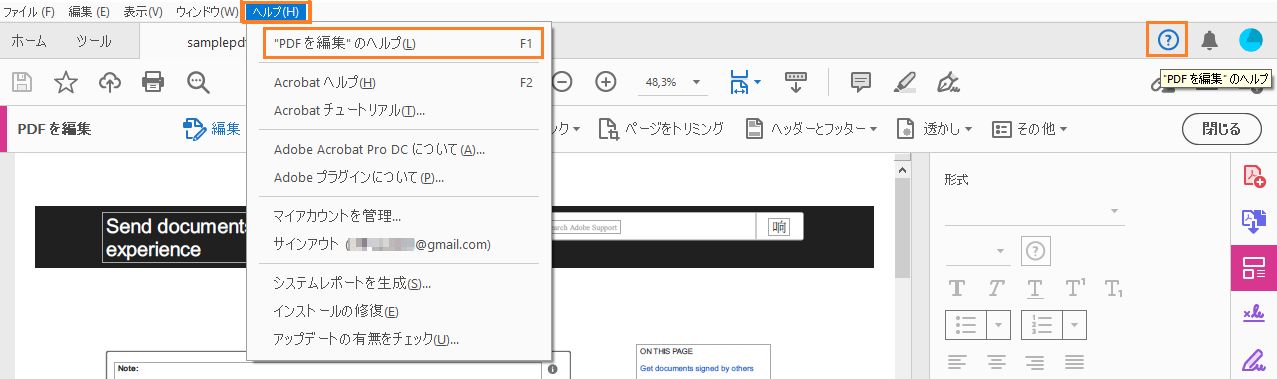Click the format panel question mark icon
The height and width of the screenshot is (379, 1277).
(1035, 250)
